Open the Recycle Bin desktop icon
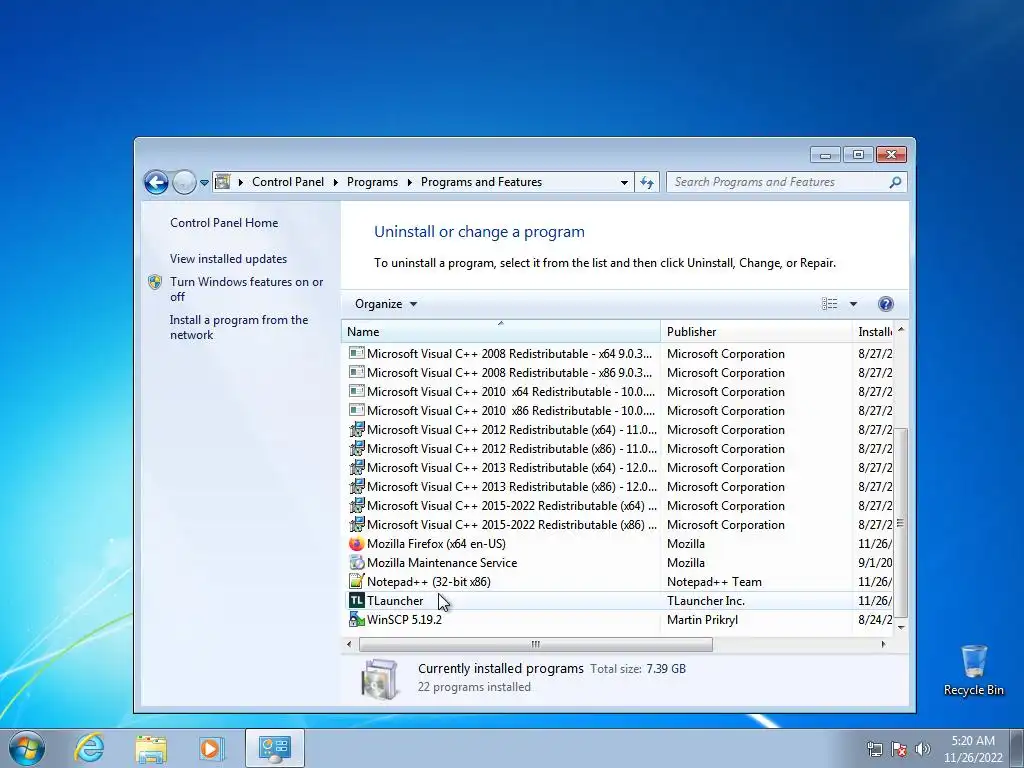 click(973, 670)
